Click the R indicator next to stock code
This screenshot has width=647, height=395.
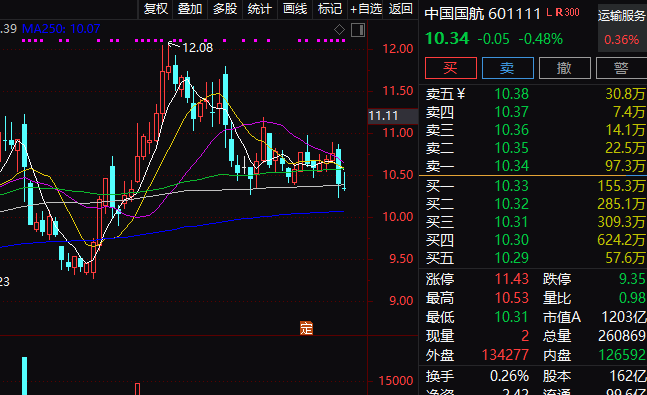click(559, 12)
